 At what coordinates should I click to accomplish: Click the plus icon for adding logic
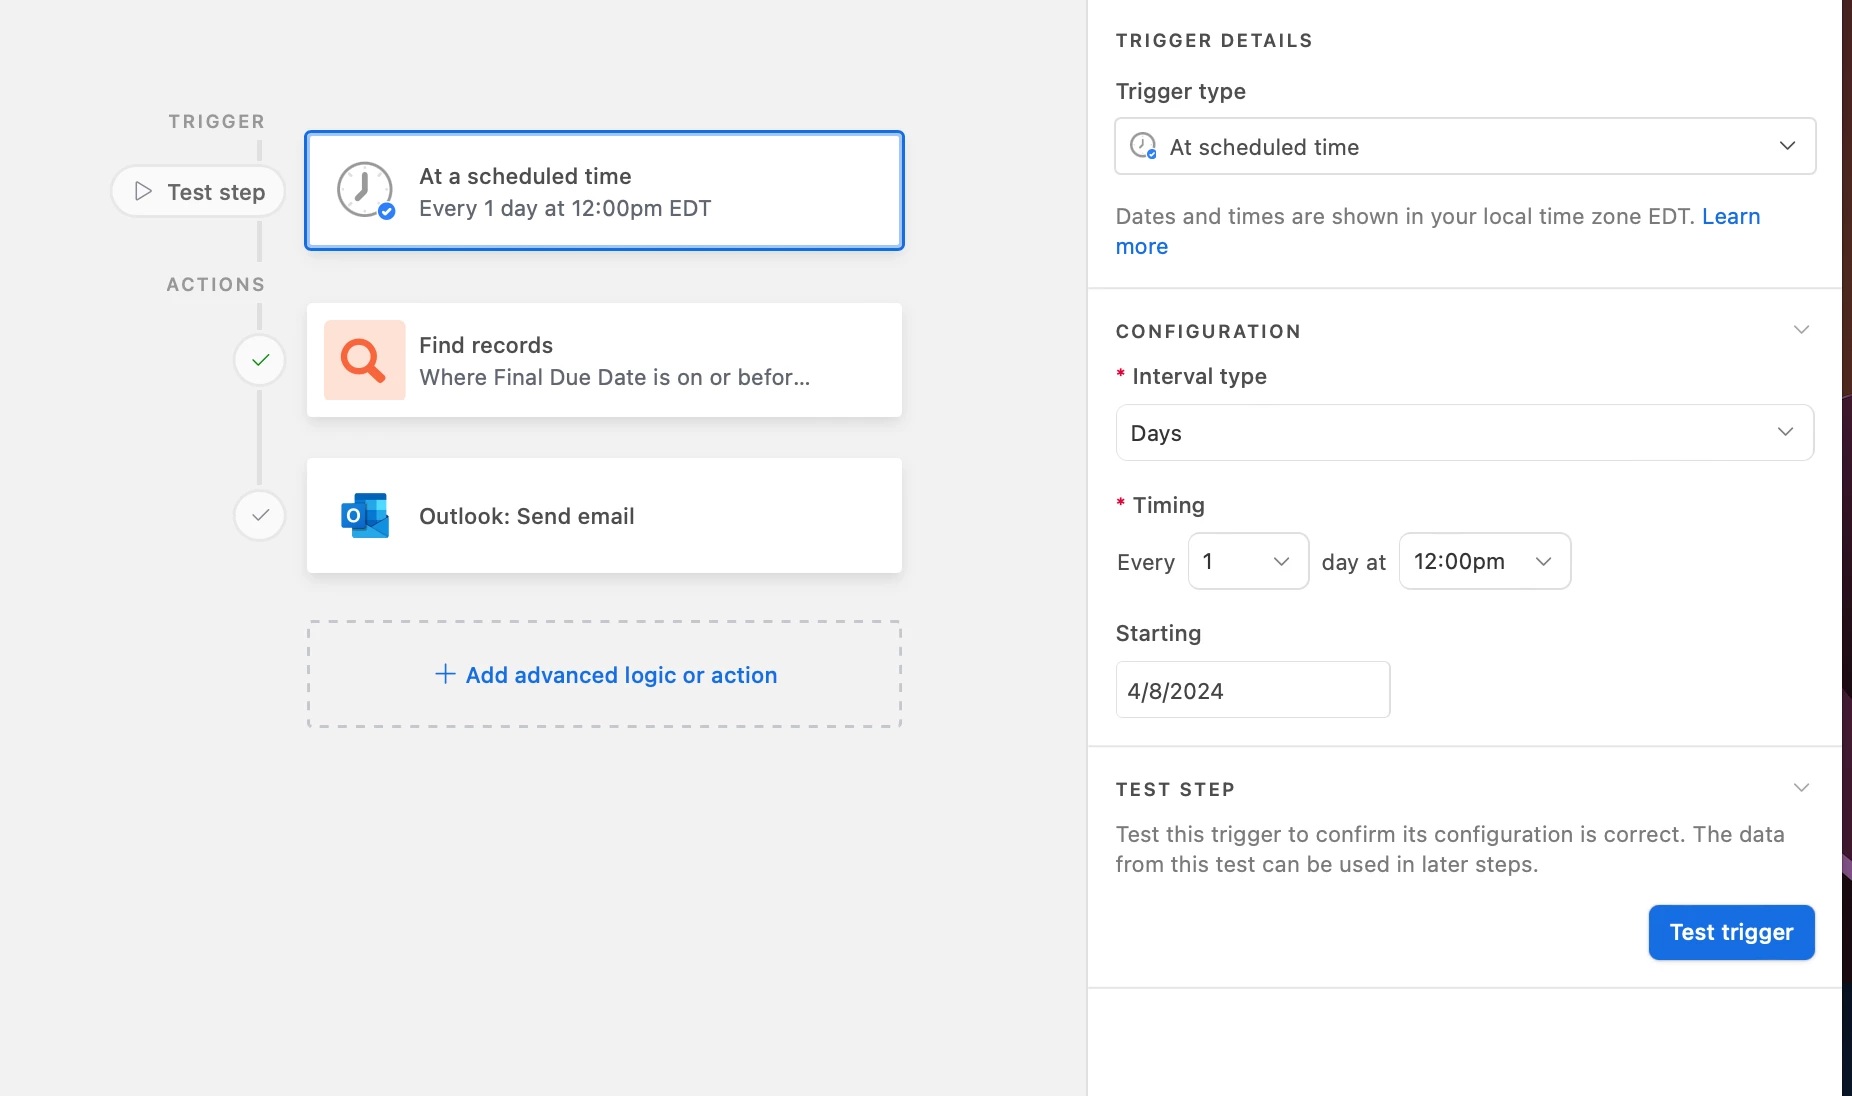[445, 675]
